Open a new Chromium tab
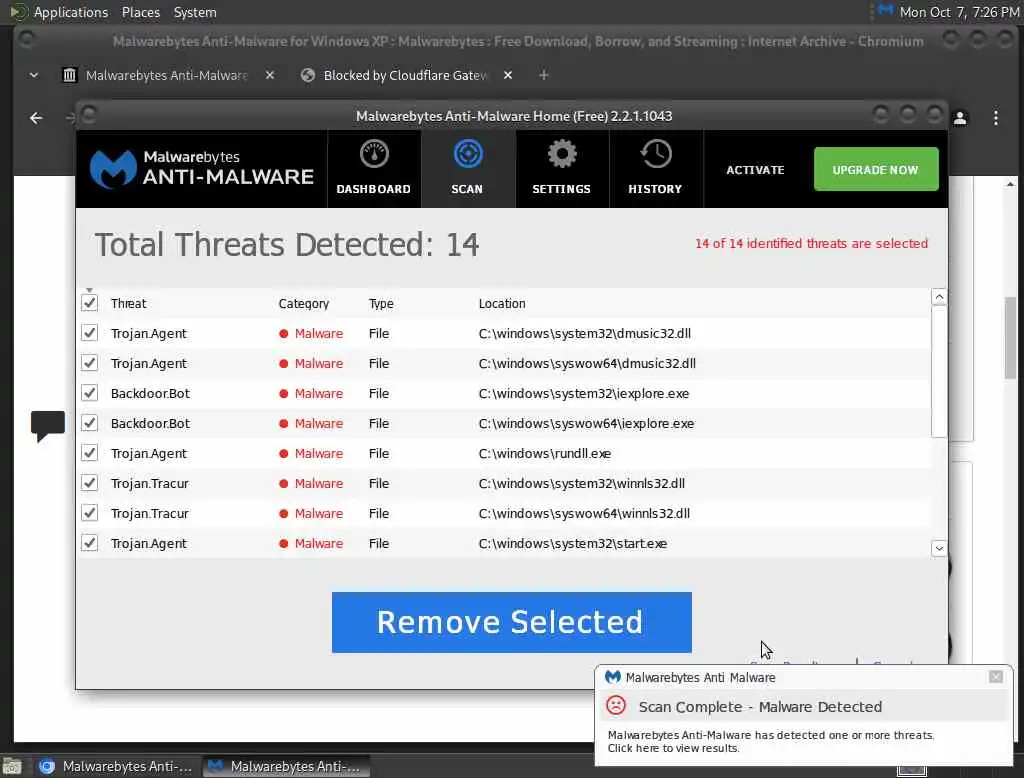Image resolution: width=1024 pixels, height=778 pixels. tap(543, 75)
